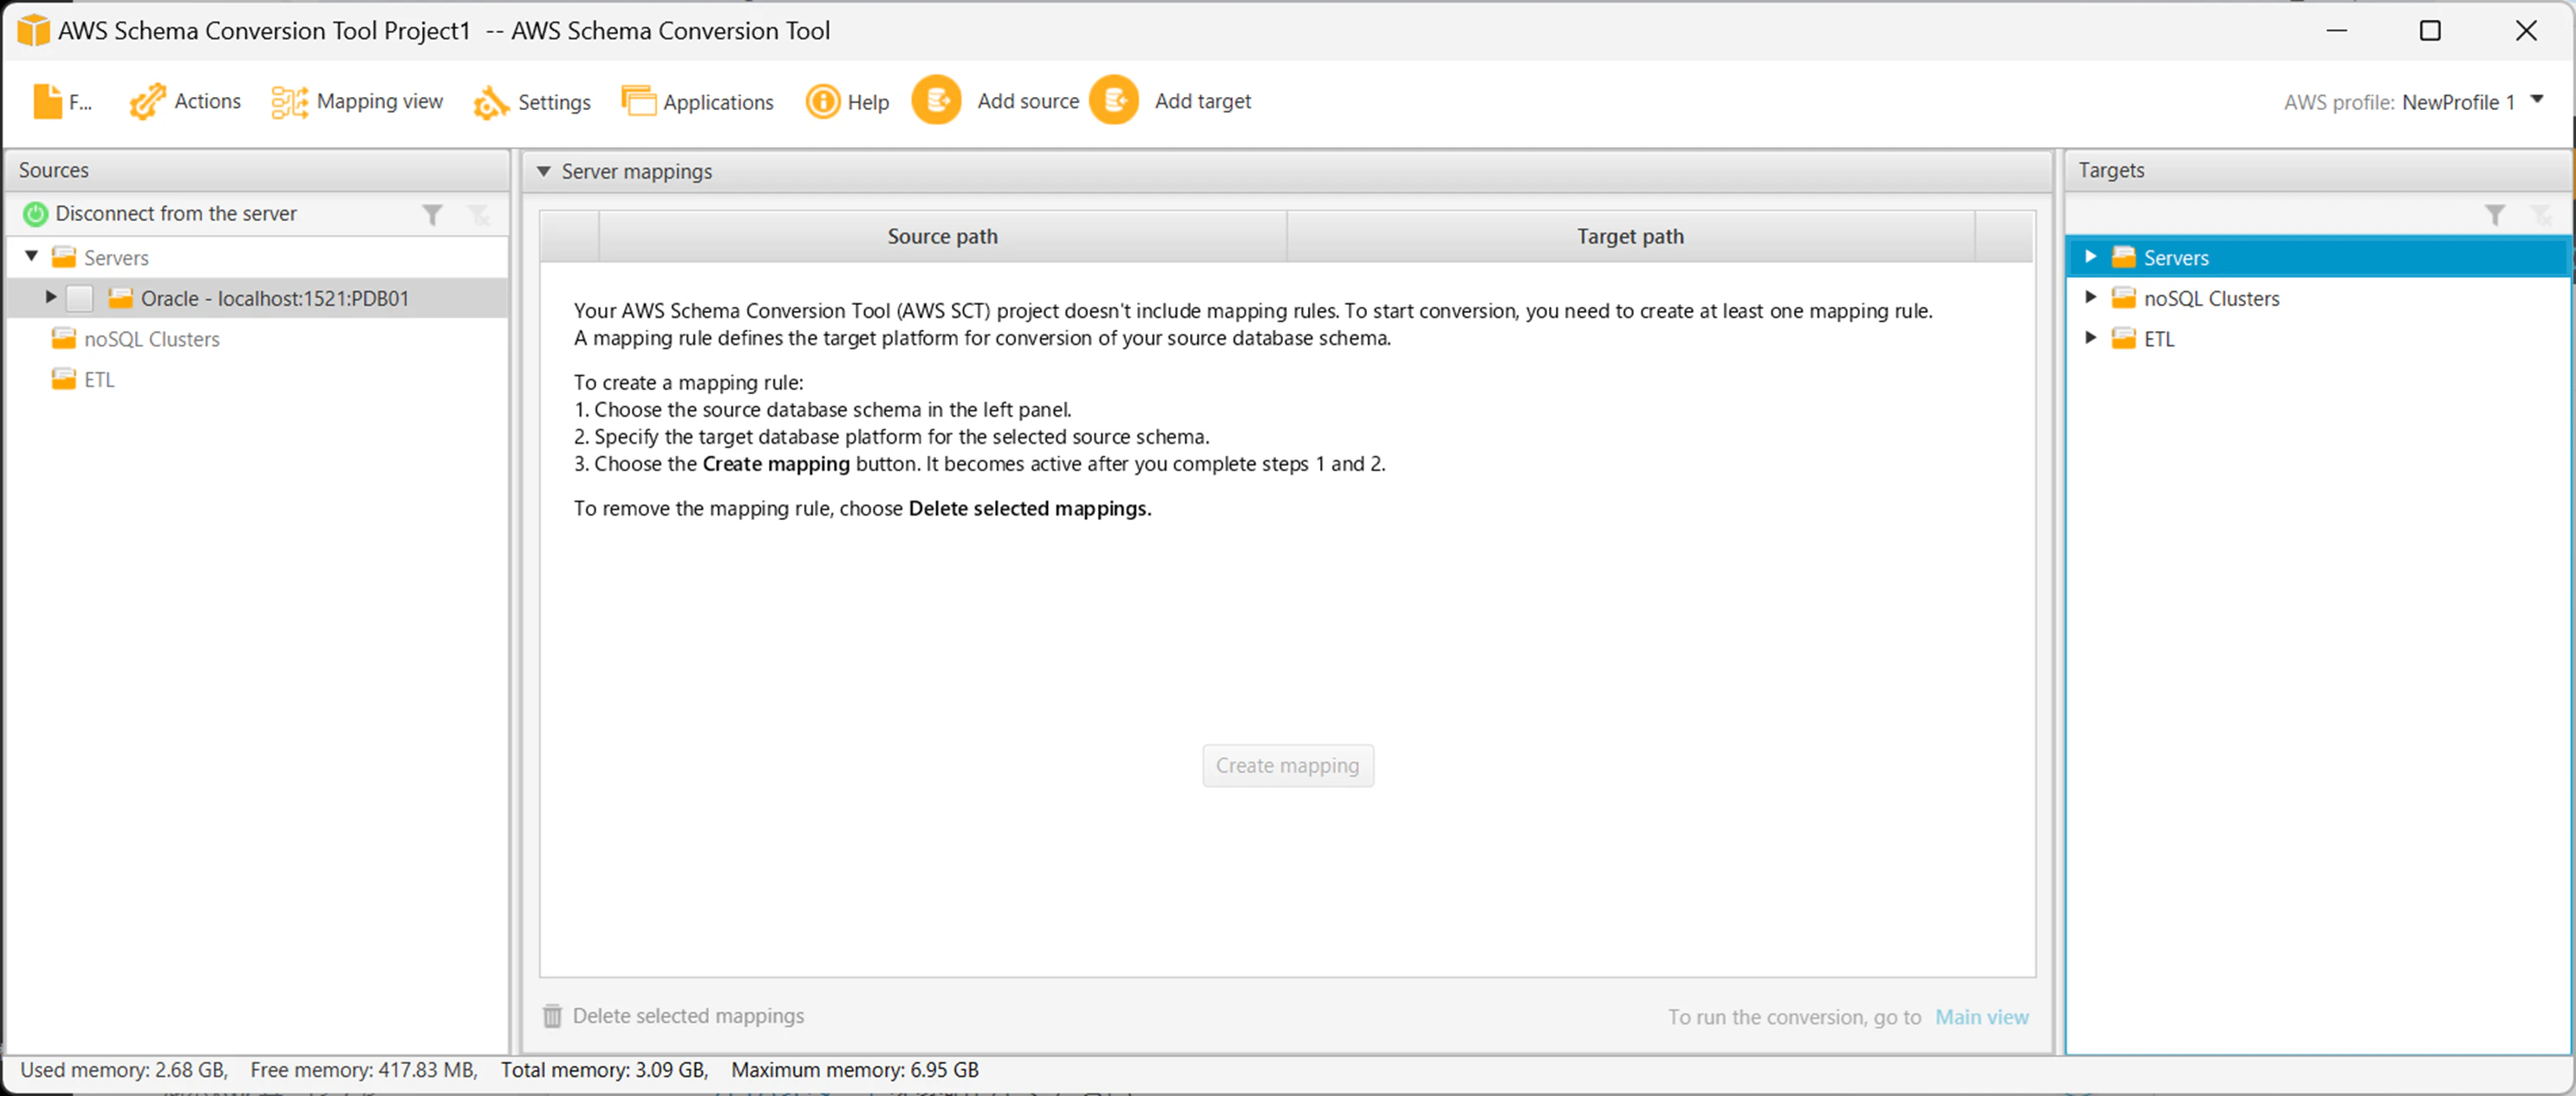Collapse the Server mappings section
The height and width of the screenshot is (1096, 2576).
pyautogui.click(x=544, y=171)
